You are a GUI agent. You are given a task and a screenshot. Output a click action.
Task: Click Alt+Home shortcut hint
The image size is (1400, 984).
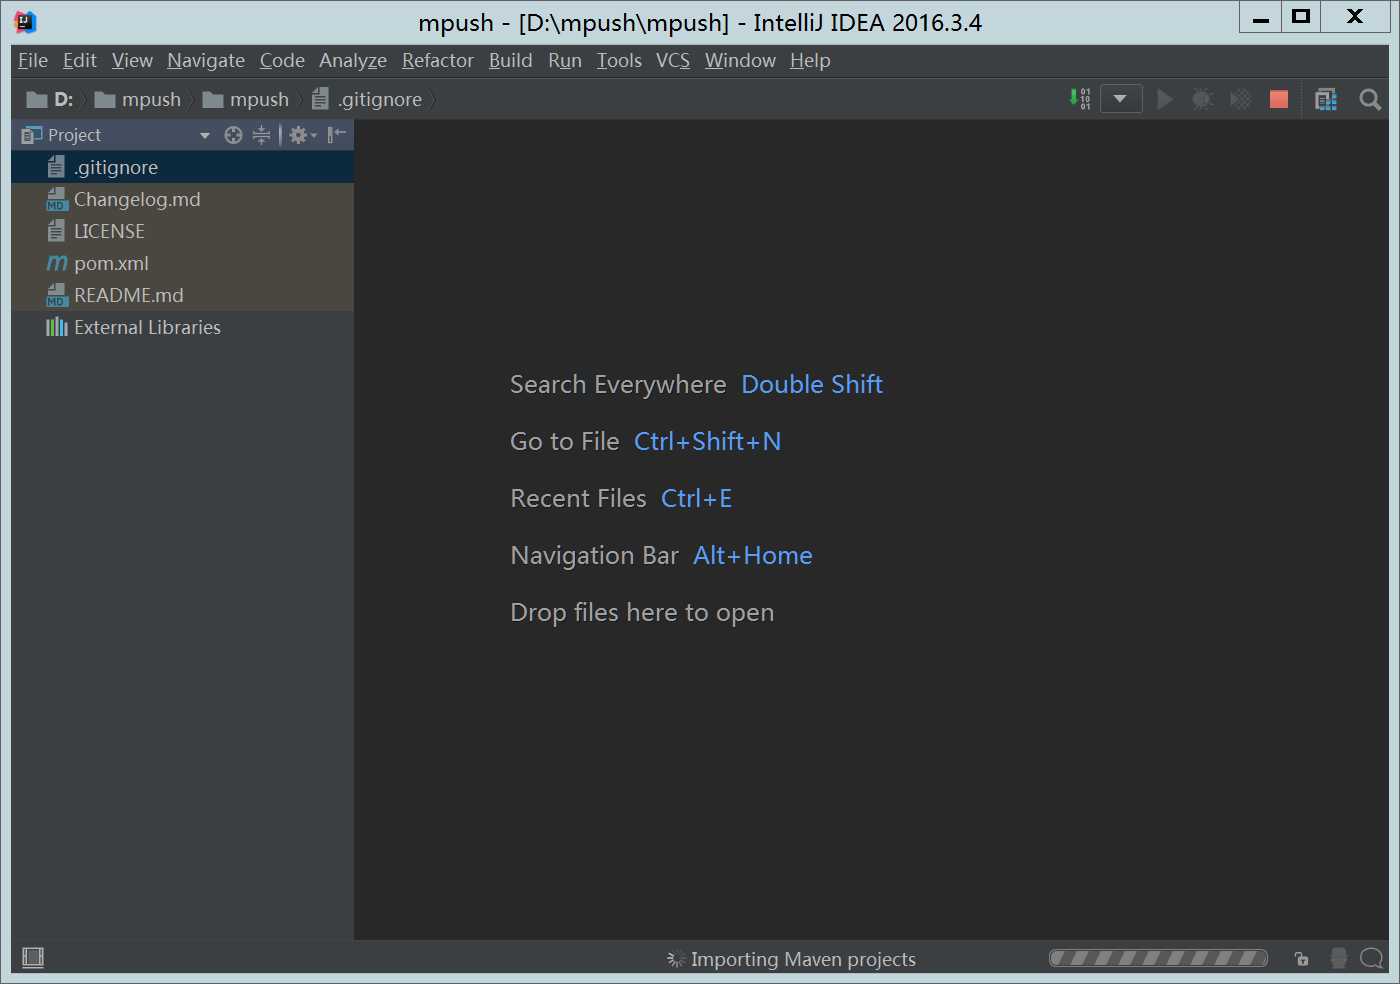click(x=753, y=555)
